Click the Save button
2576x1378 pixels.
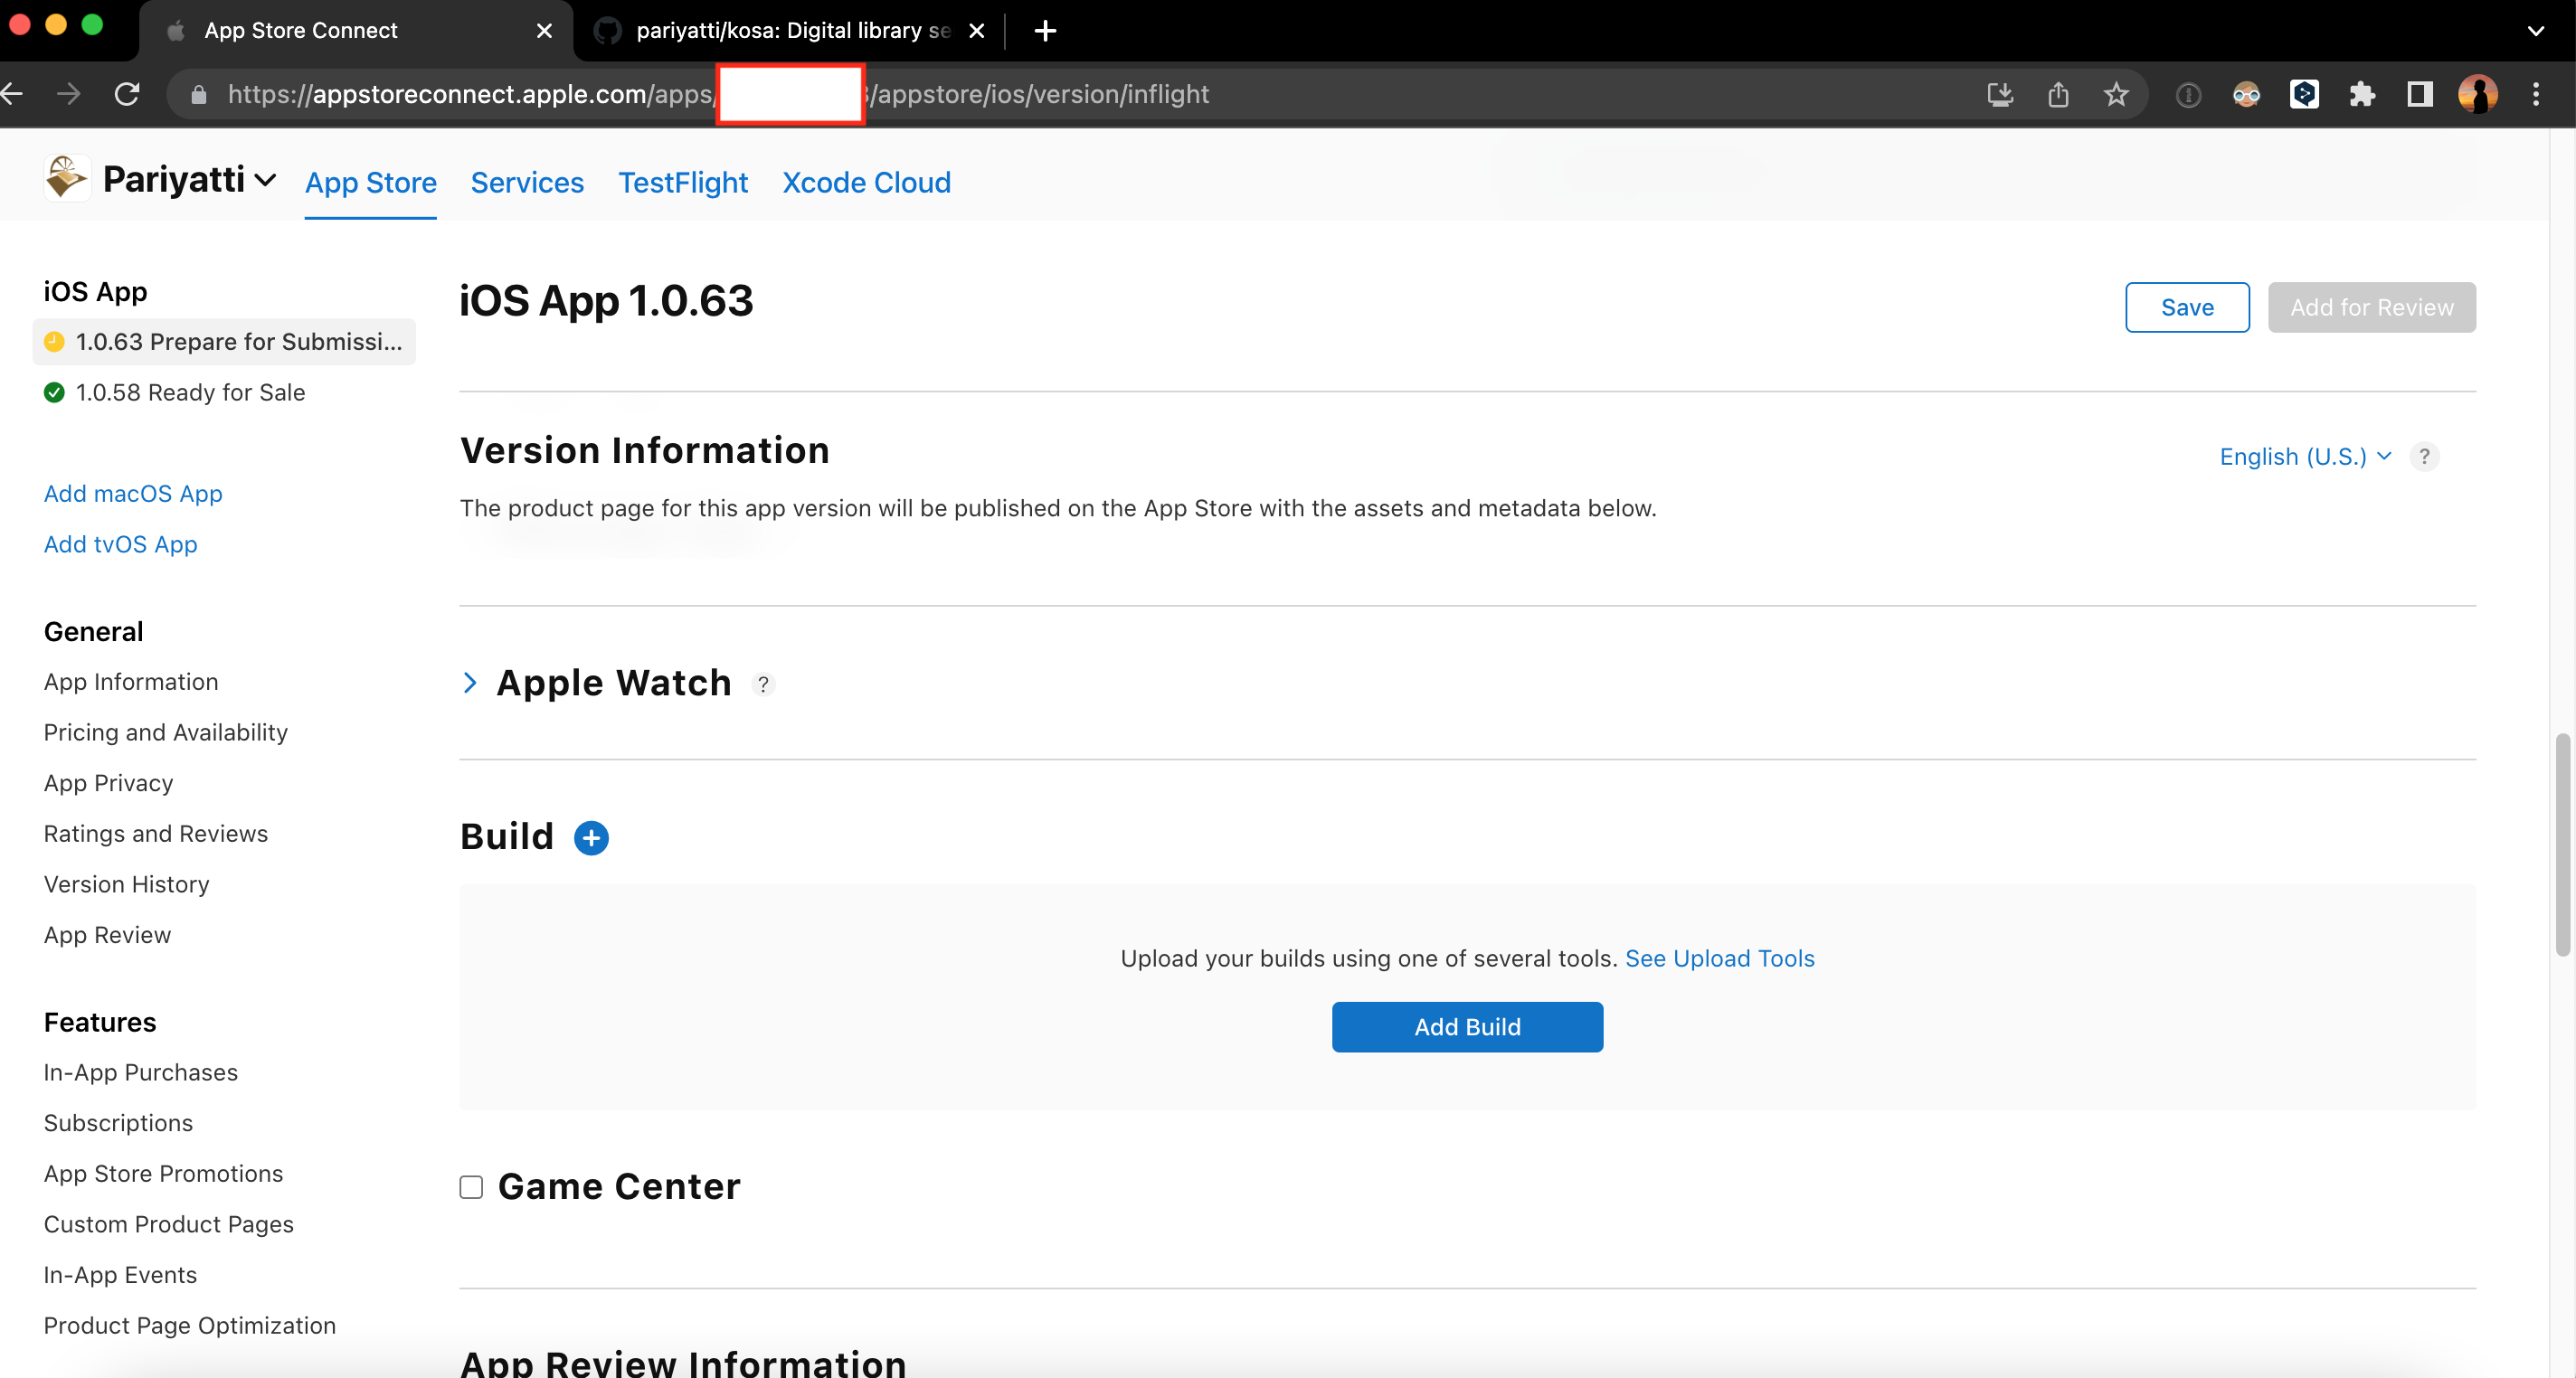tap(2187, 308)
